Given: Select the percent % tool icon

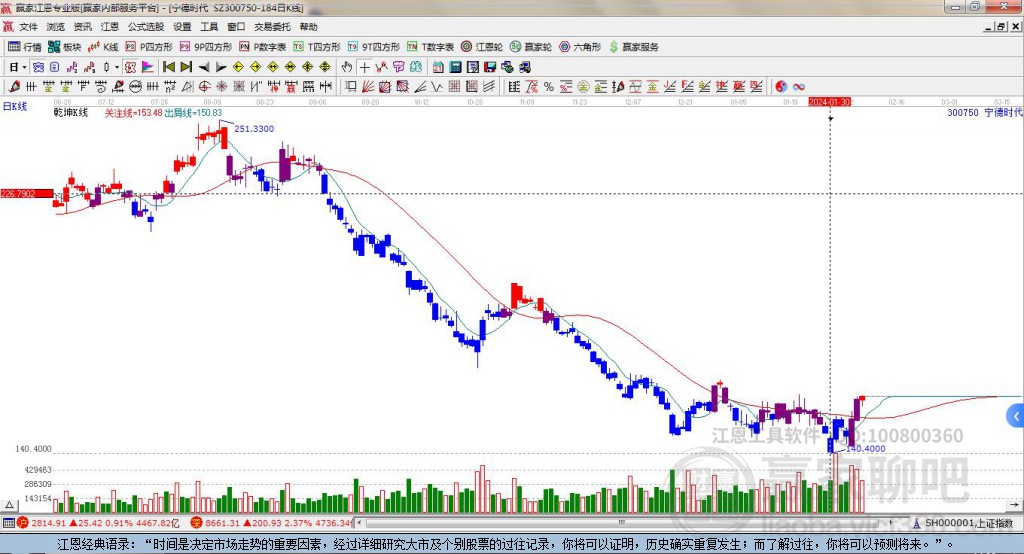Looking at the screenshot, I should pyautogui.click(x=549, y=86).
